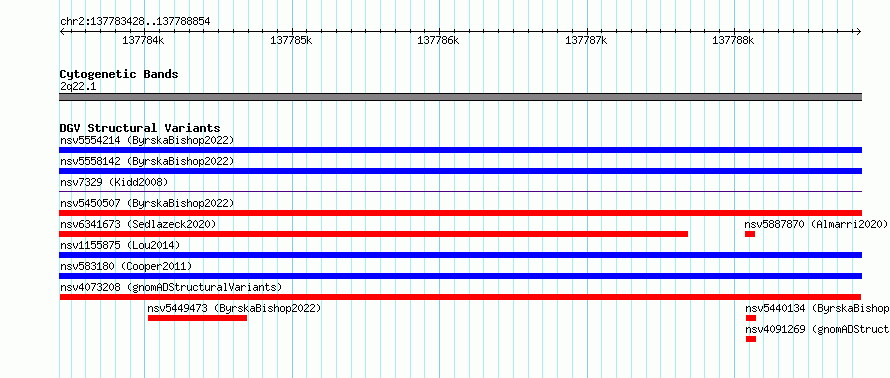Open variant nsv1155875 (Lou2014) label
The image size is (890, 378).
(x=120, y=245)
